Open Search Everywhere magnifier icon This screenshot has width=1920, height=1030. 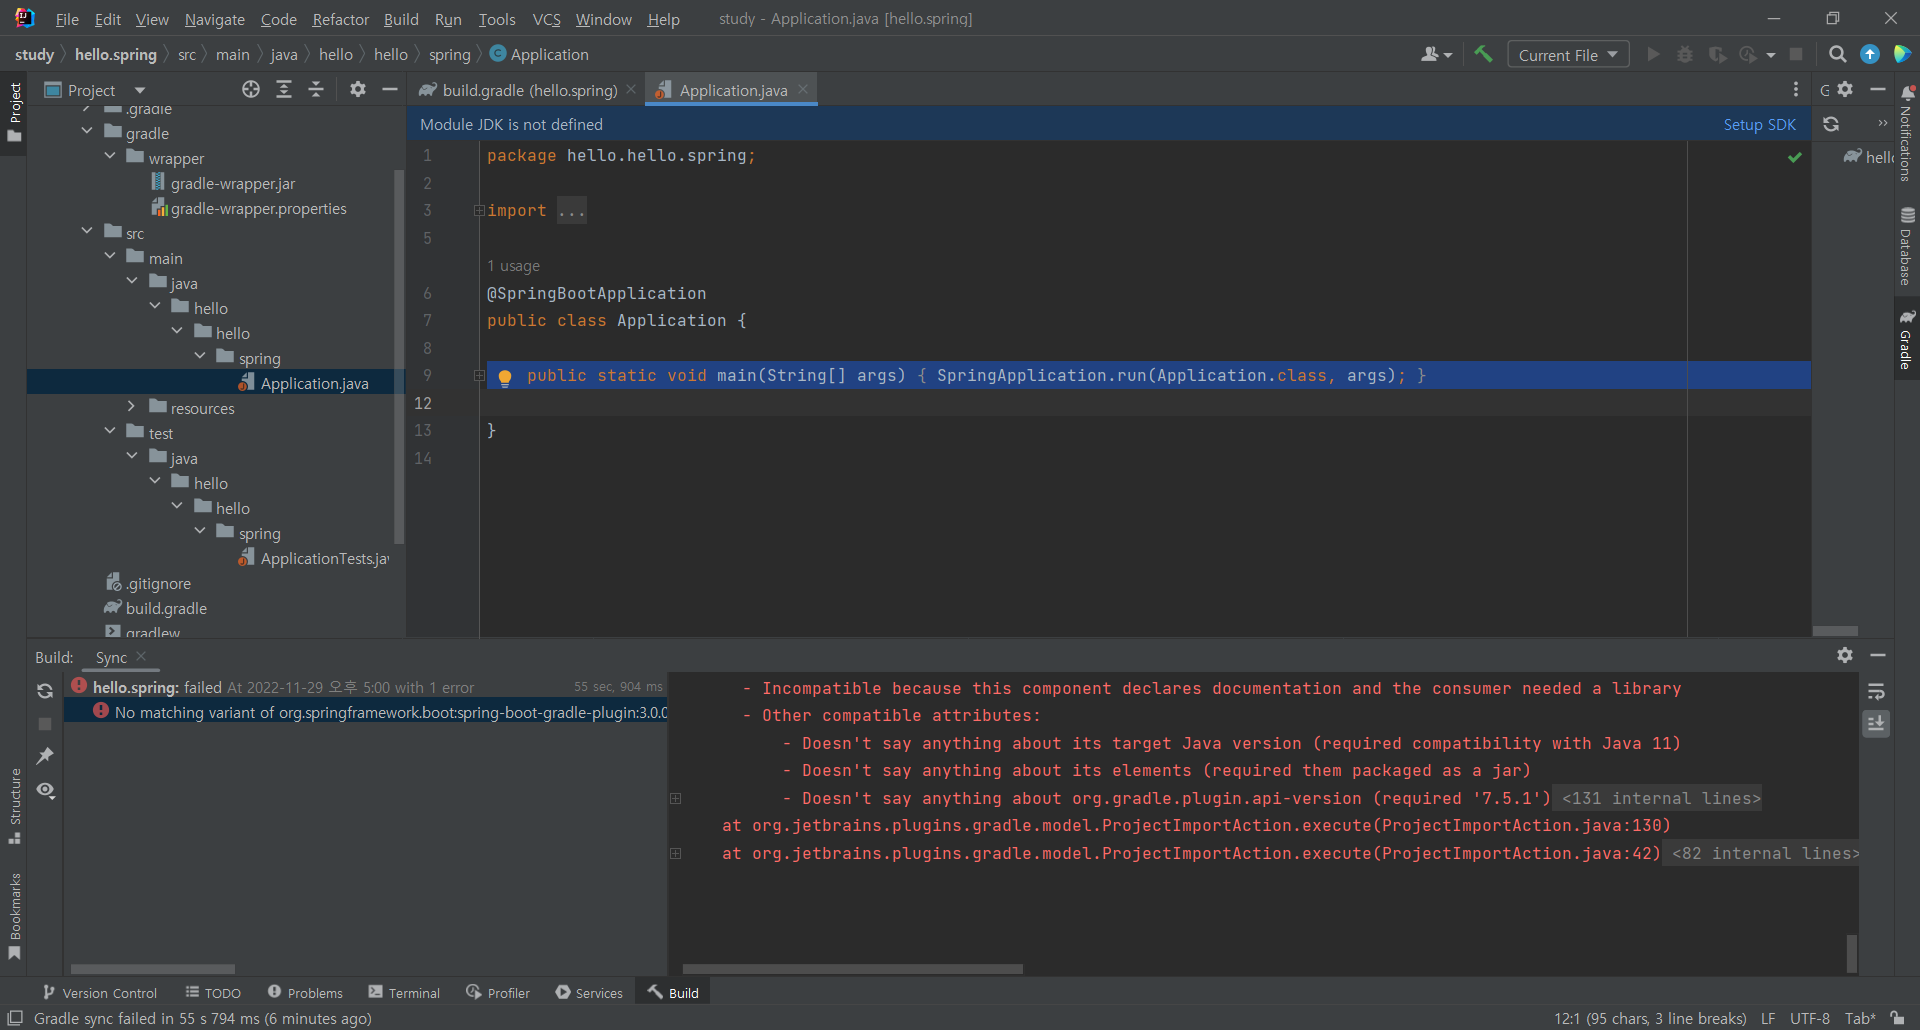tap(1837, 54)
